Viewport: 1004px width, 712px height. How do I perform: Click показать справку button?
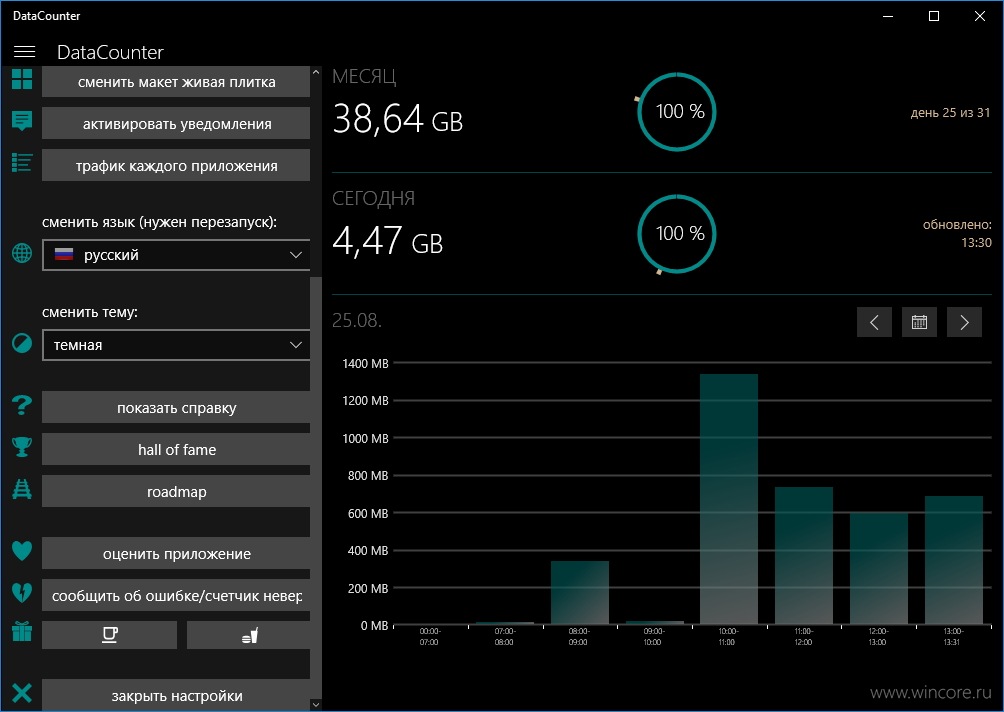click(176, 407)
